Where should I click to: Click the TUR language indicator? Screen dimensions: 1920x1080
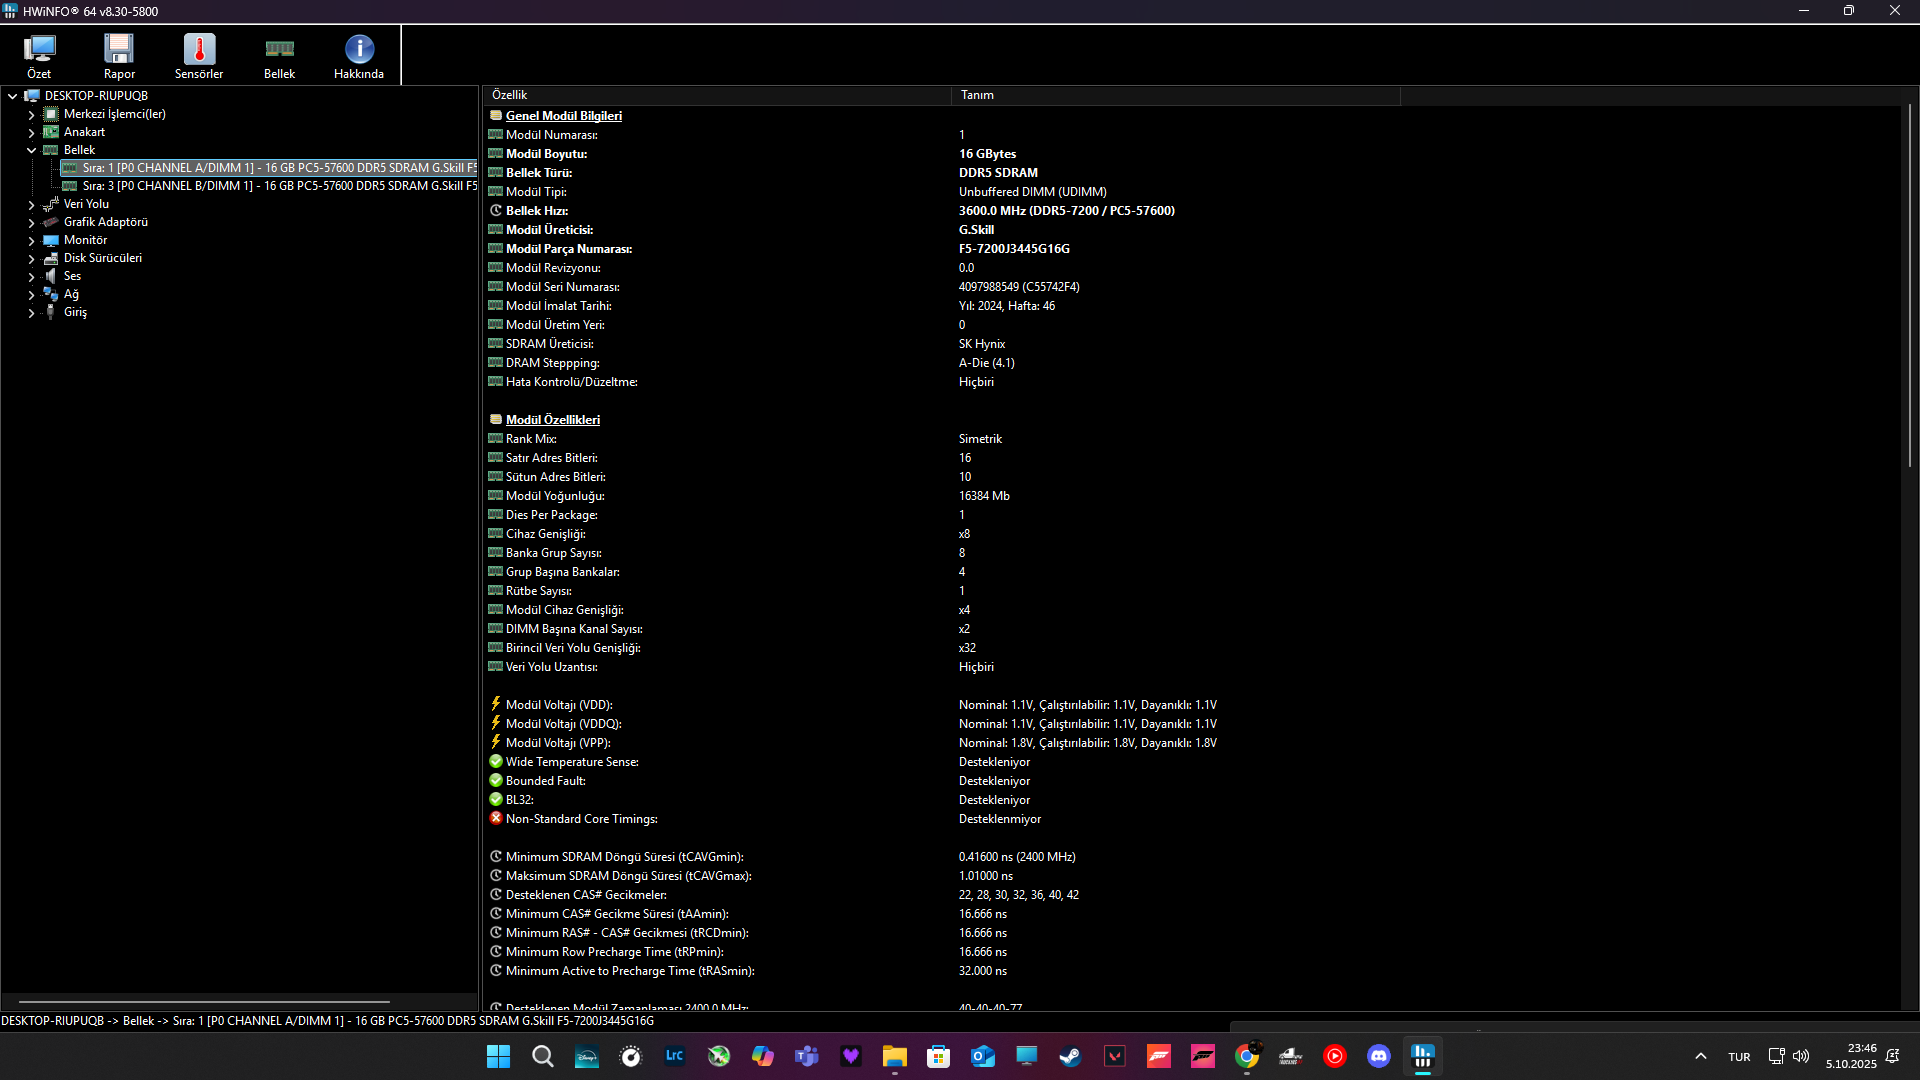[x=1740, y=1057]
